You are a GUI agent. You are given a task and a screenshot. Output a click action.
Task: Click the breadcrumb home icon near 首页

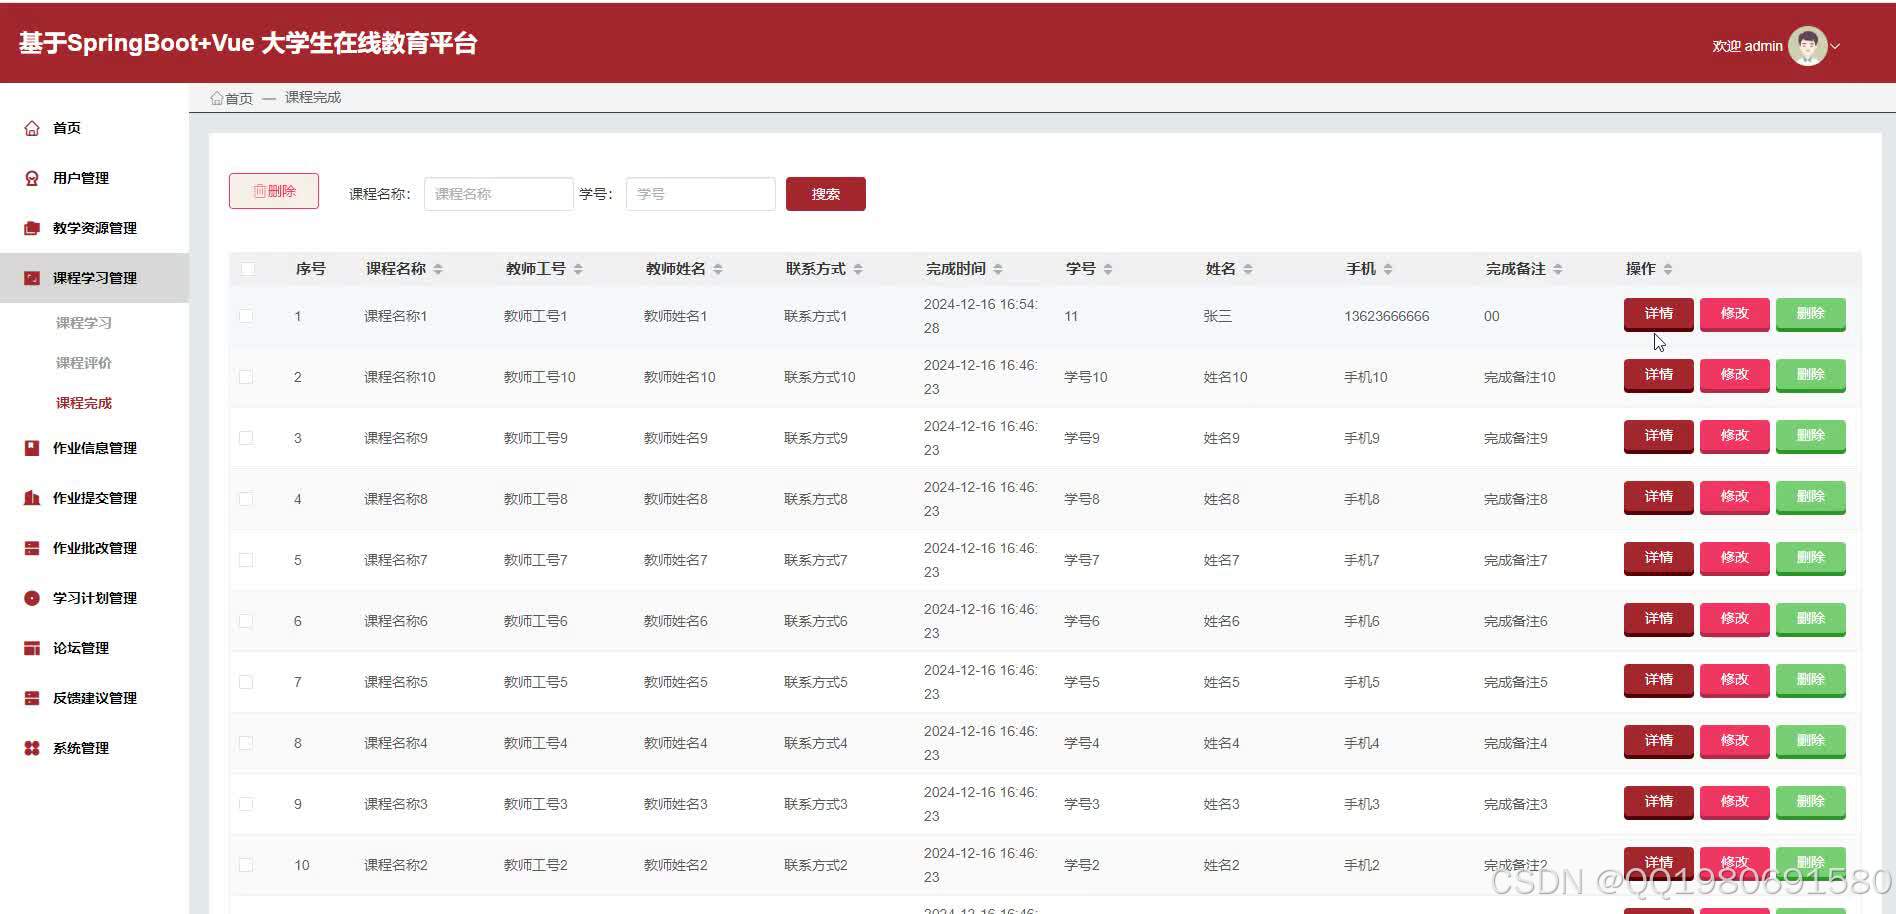click(x=216, y=97)
